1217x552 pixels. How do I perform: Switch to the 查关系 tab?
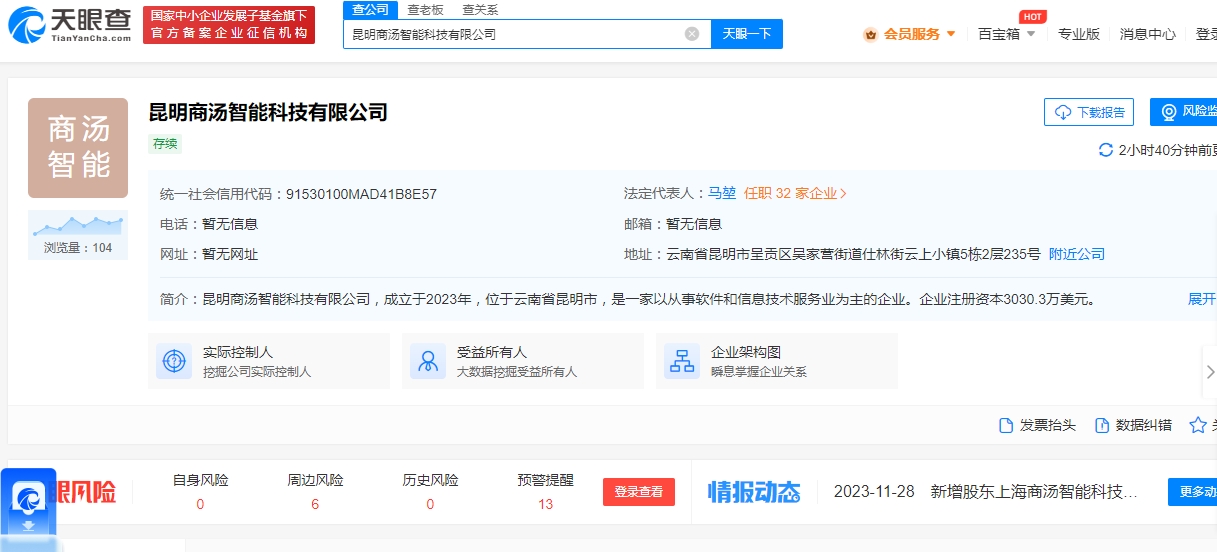pyautogui.click(x=480, y=9)
